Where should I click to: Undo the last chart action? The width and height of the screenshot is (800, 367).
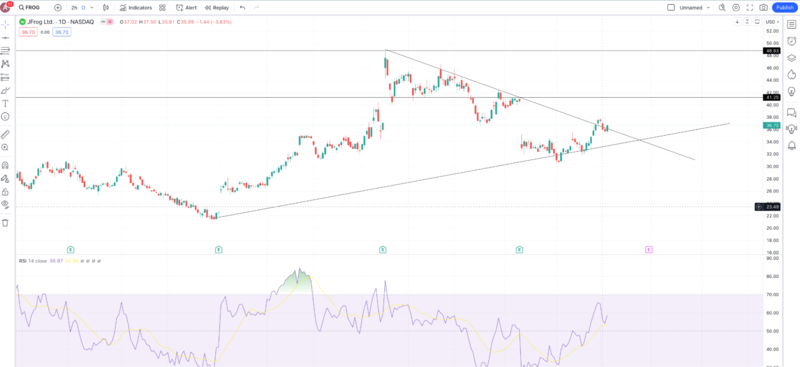click(242, 8)
